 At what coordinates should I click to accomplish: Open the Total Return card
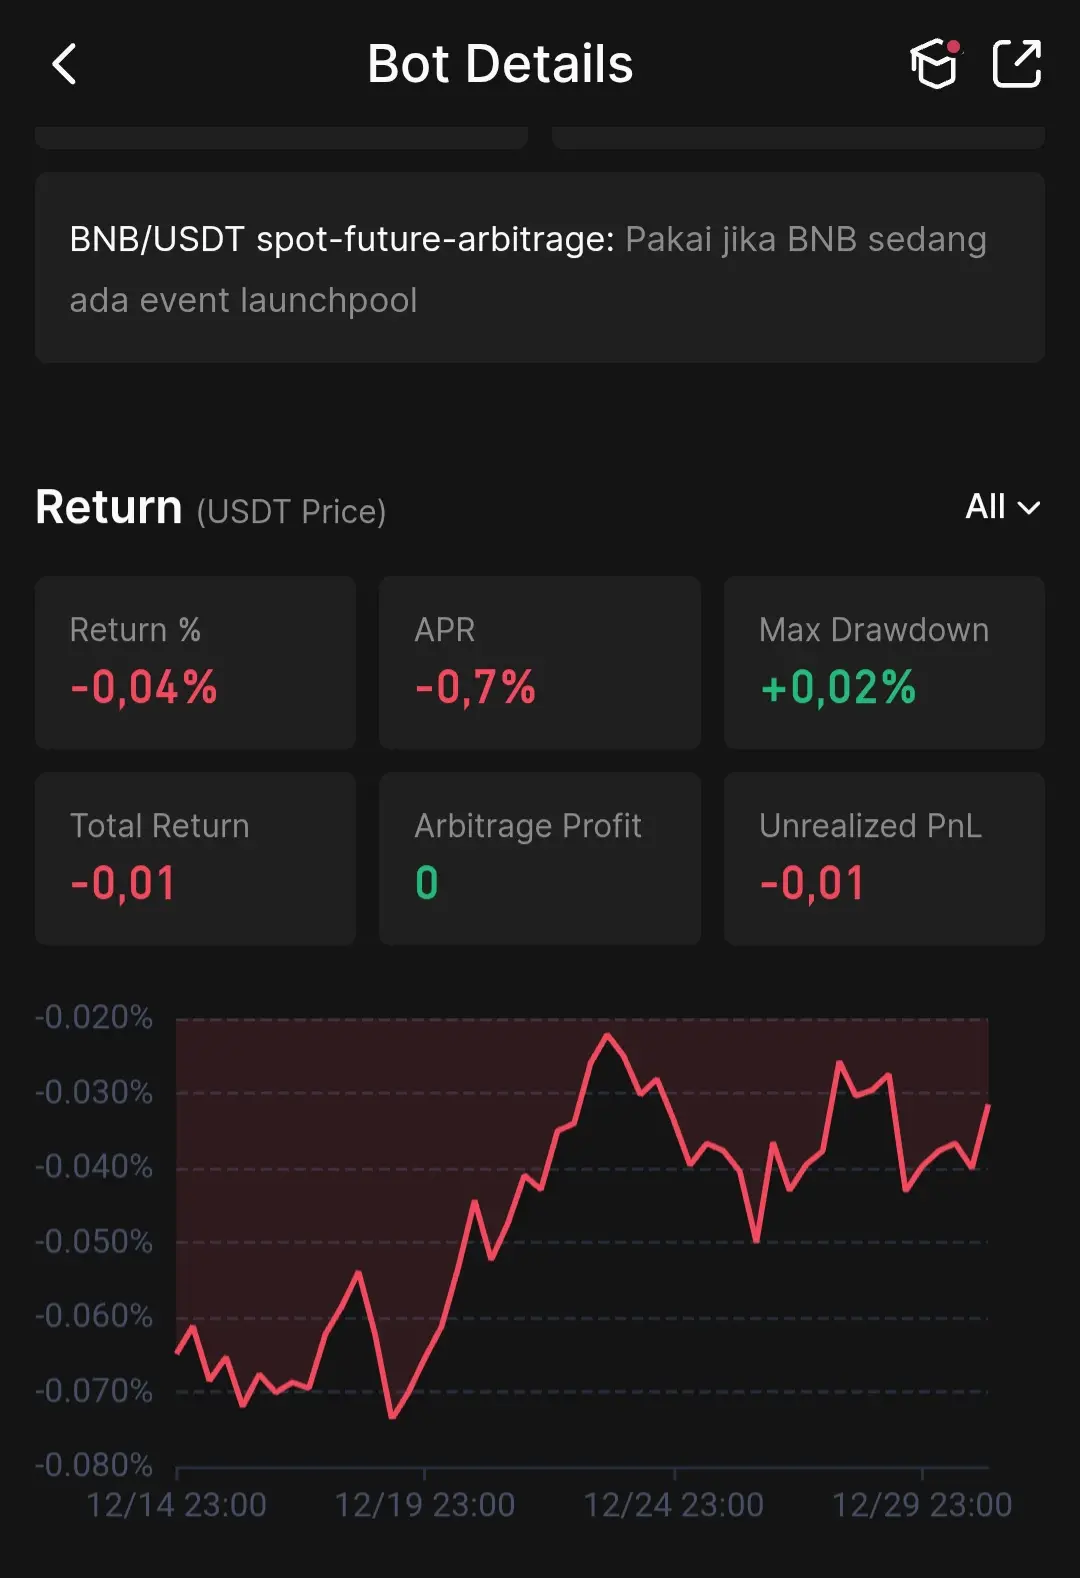click(x=195, y=858)
